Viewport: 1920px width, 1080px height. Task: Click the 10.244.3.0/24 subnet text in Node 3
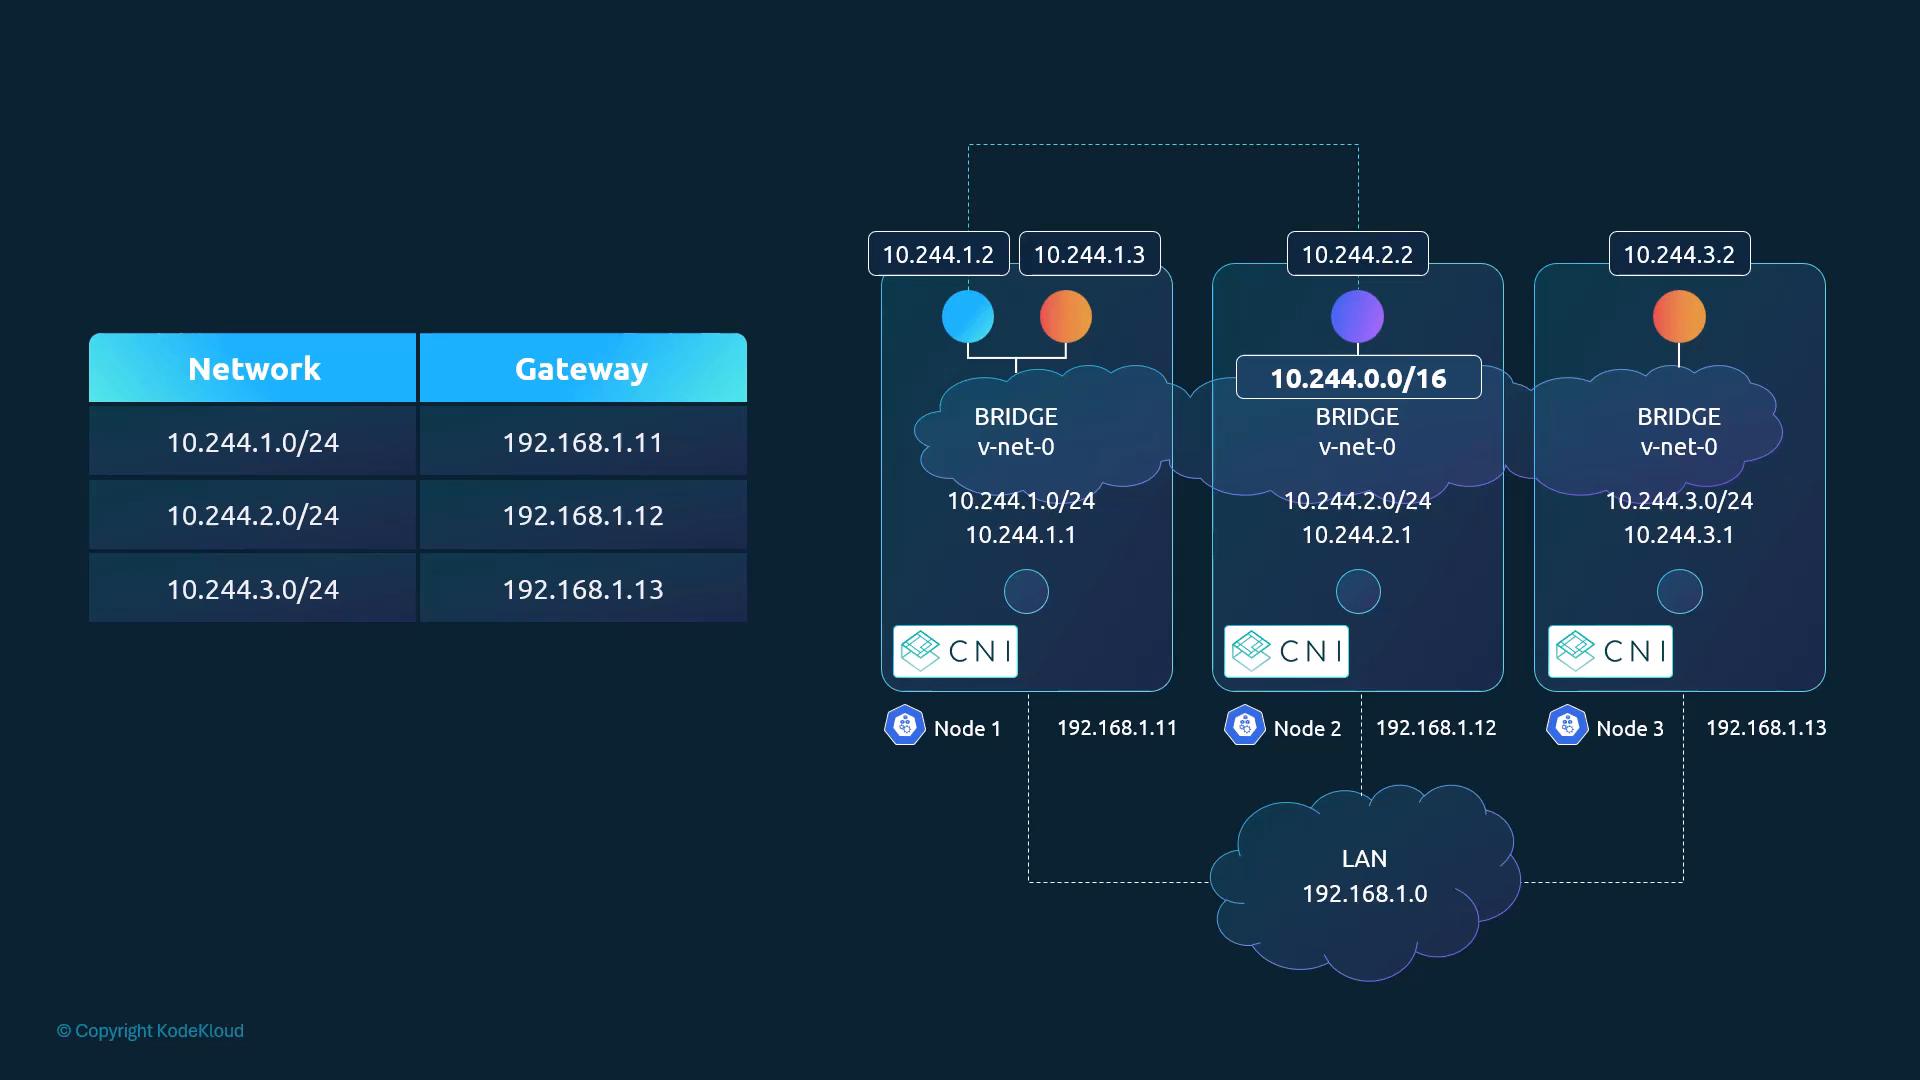[1679, 501]
